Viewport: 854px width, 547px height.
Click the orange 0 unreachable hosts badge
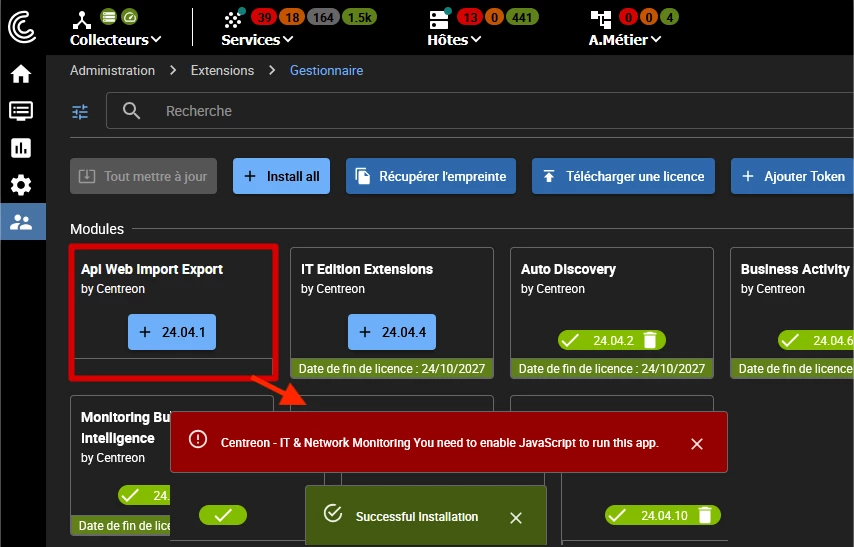(x=494, y=17)
